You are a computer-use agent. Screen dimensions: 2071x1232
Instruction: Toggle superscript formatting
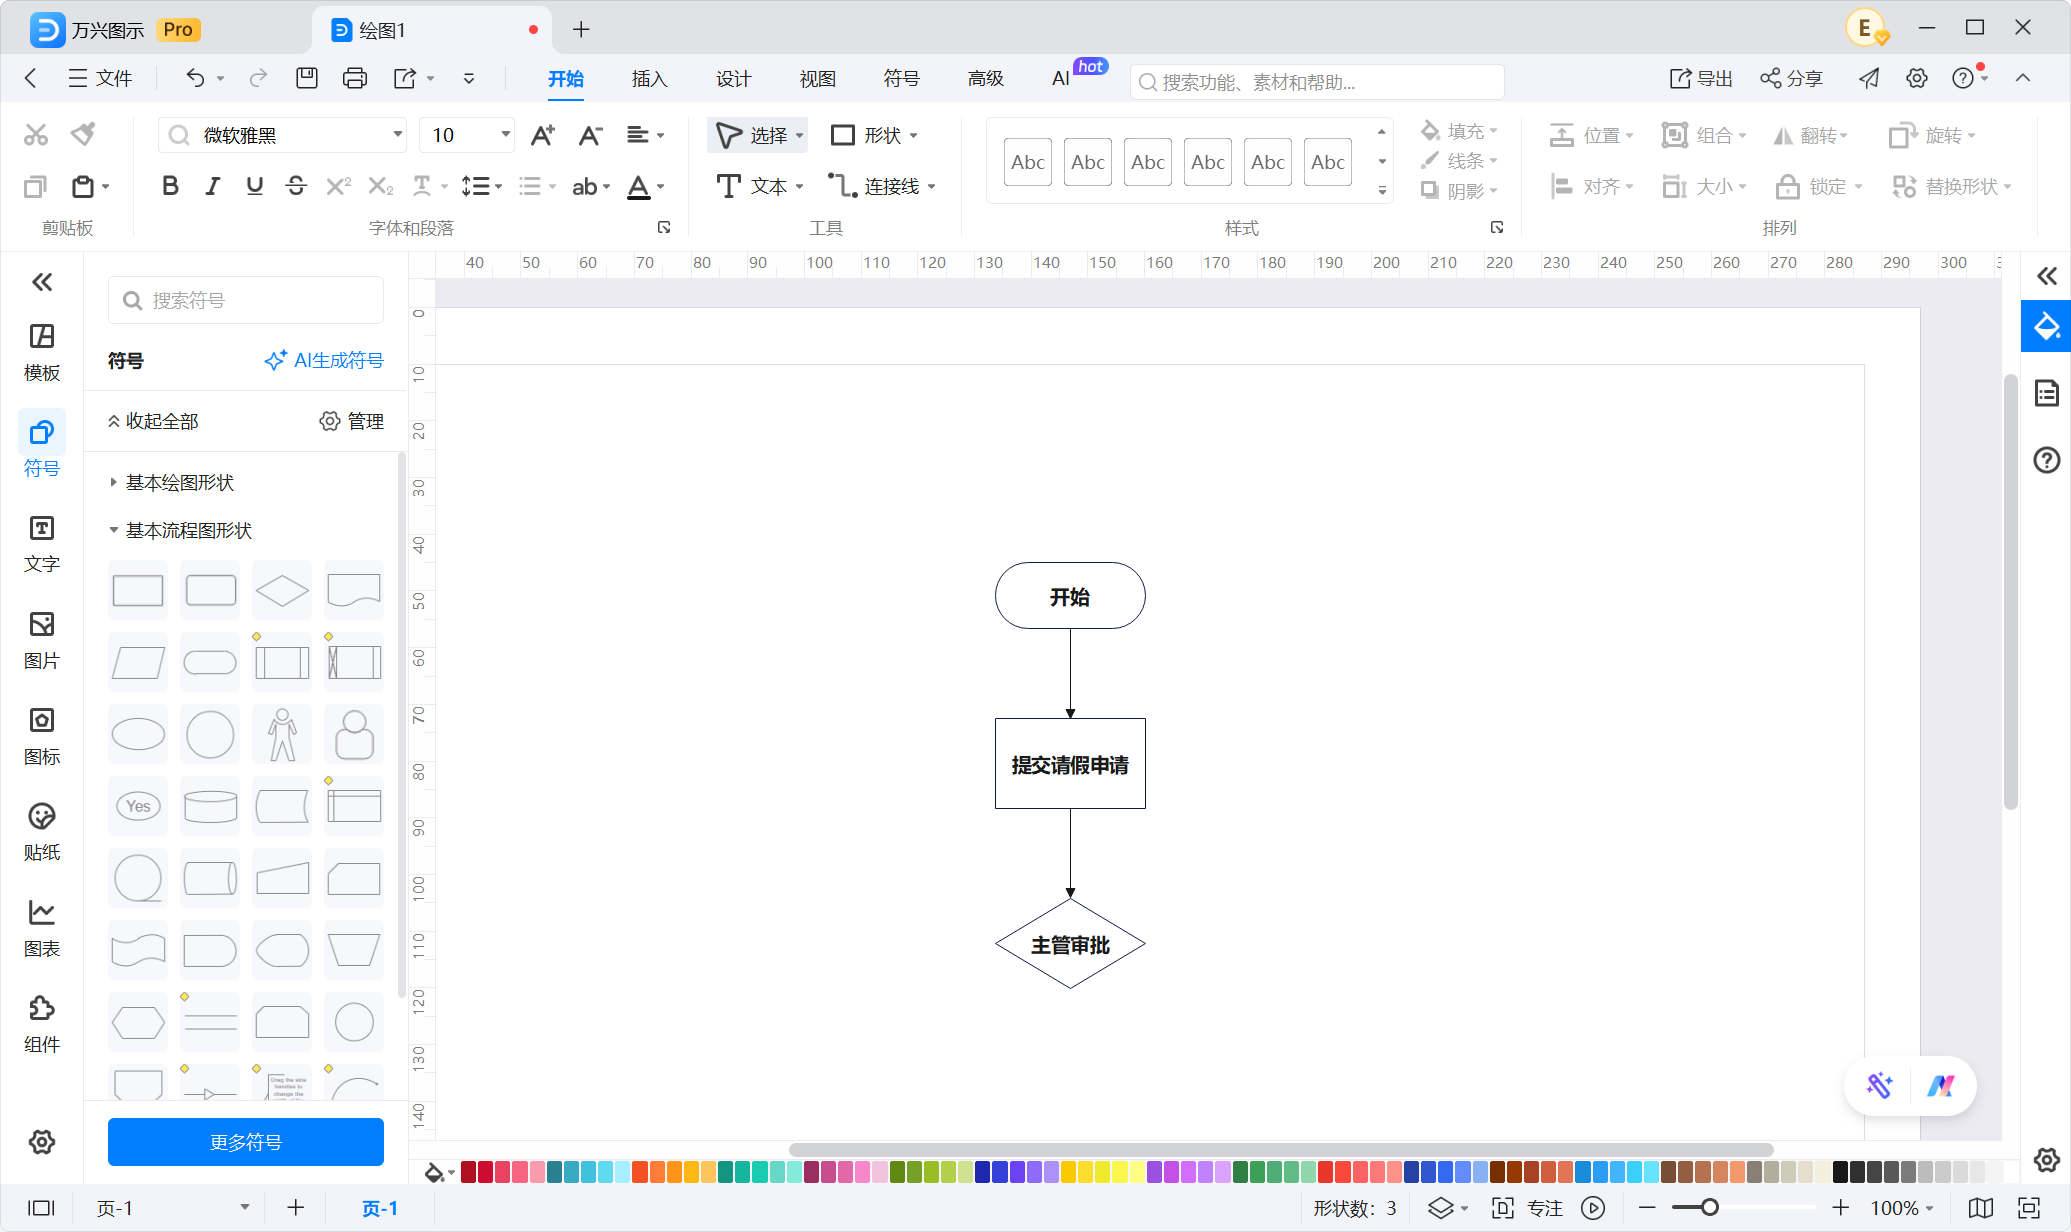tap(339, 186)
